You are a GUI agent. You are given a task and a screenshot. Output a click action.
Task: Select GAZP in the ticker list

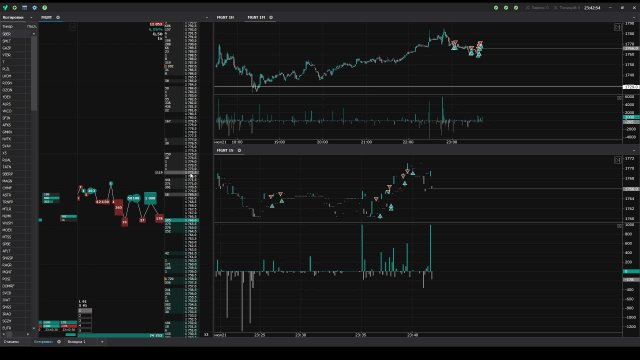tap(7, 48)
